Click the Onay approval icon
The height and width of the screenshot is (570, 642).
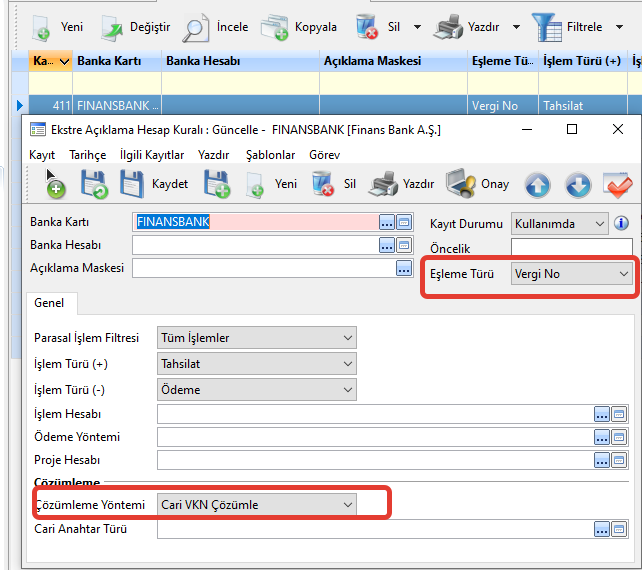pos(460,184)
